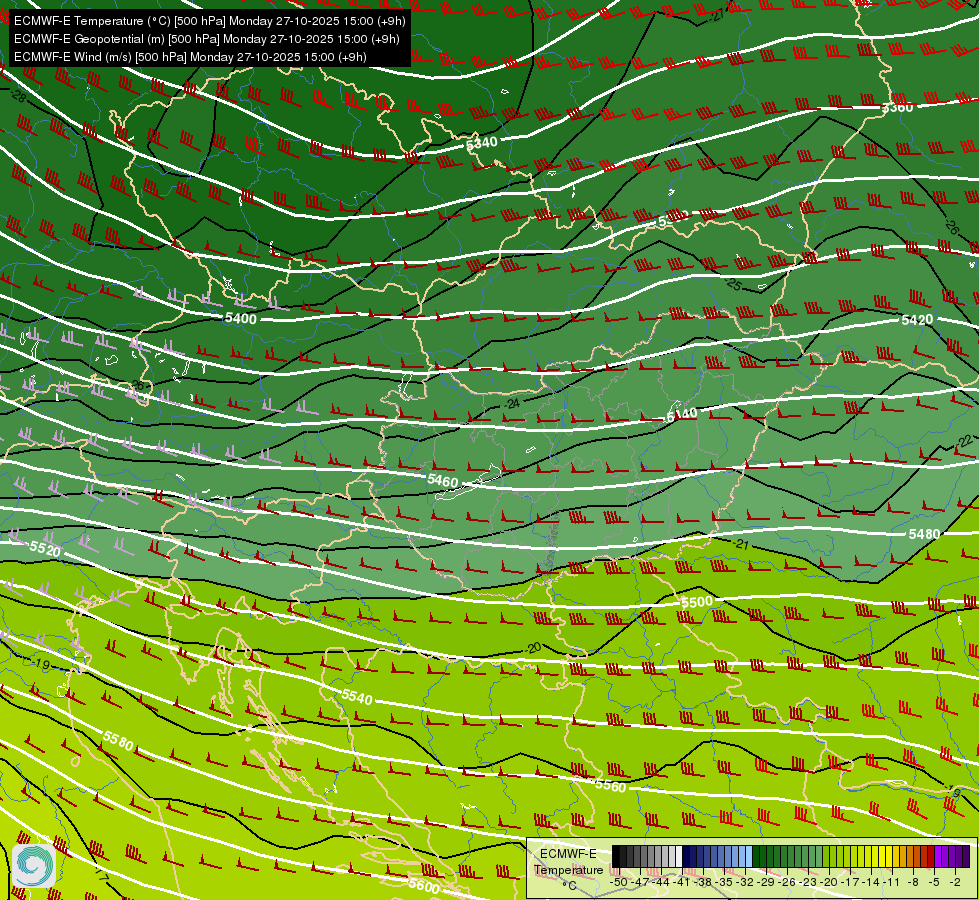This screenshot has width=979, height=900.
Task: Click the 5600 geopotential contour label
Action: click(424, 885)
